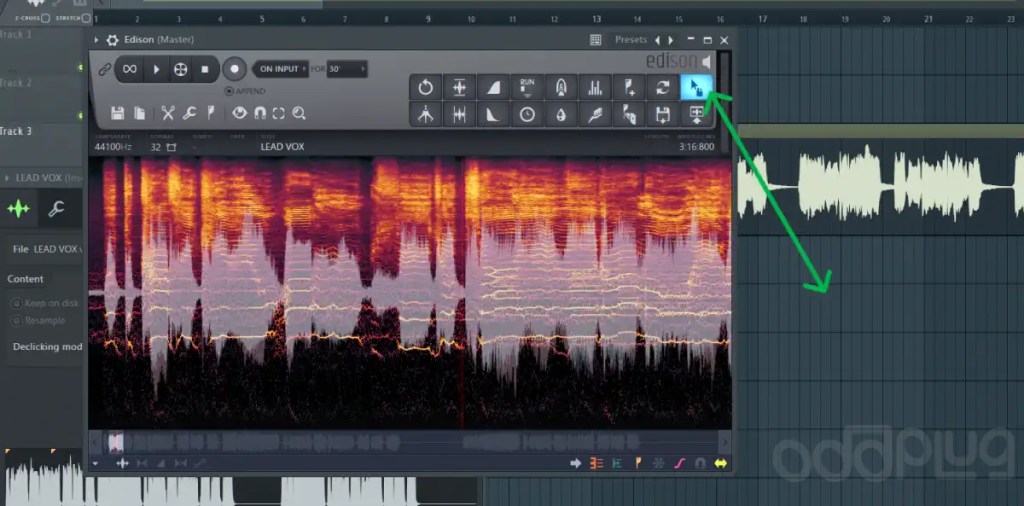The image size is (1024, 506).
Task: Click the RUN script button
Action: [527, 87]
